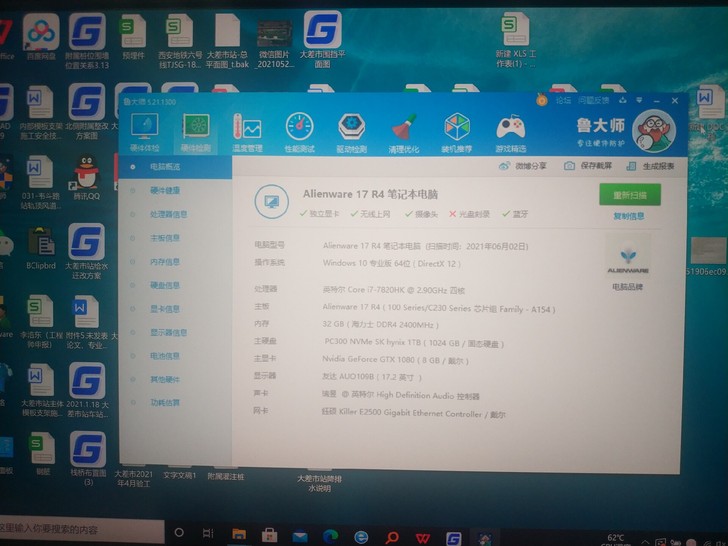Open 游戏精选 gamepad icon
The height and width of the screenshot is (546, 728).
(x=511, y=133)
